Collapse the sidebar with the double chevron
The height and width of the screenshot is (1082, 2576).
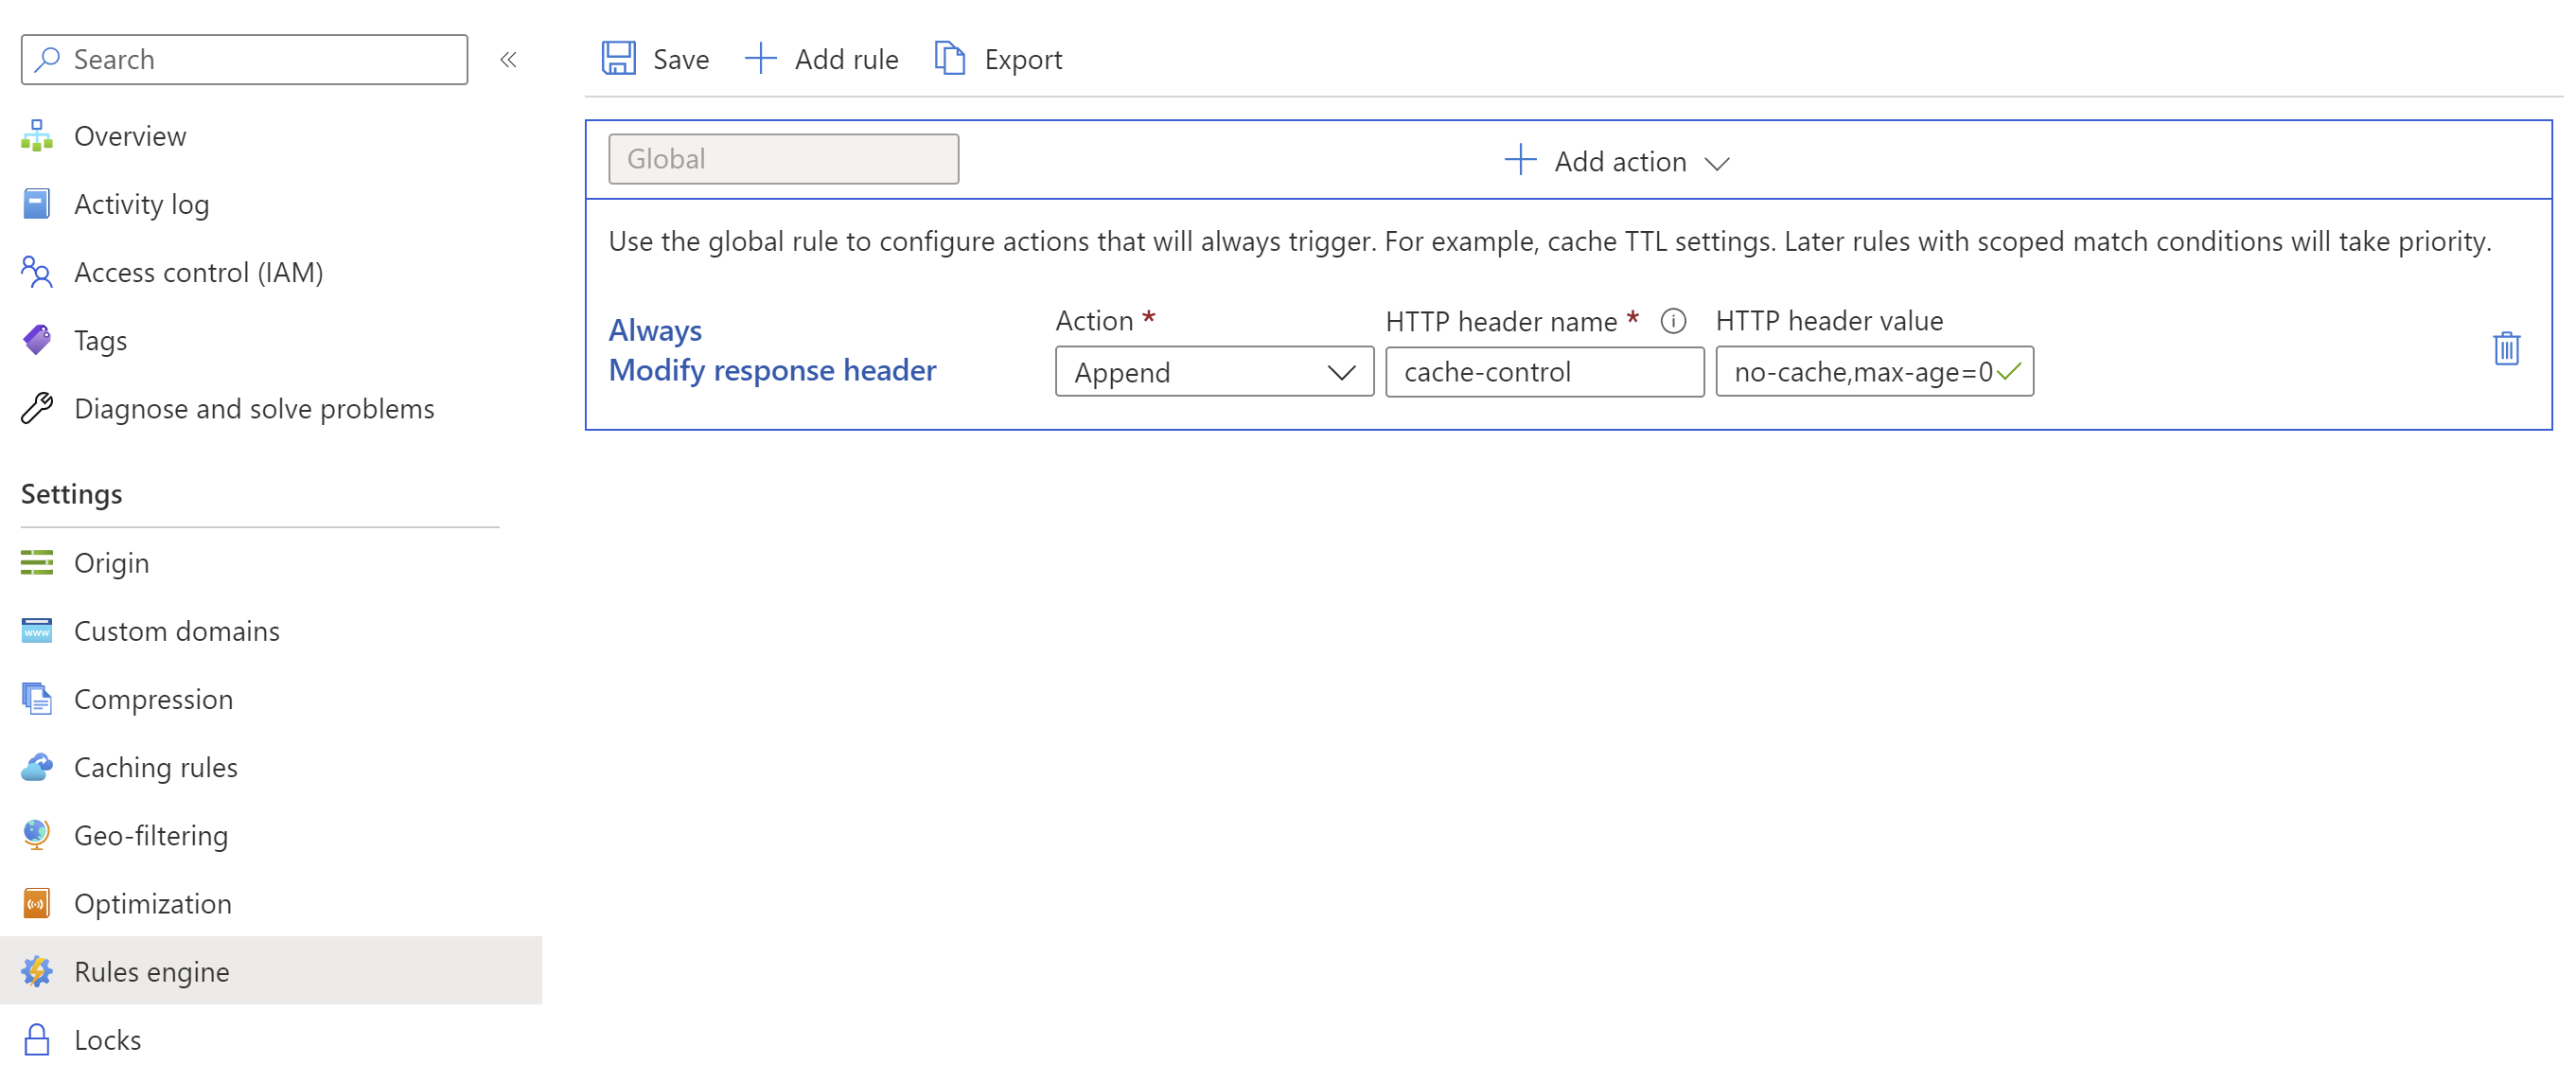508,60
